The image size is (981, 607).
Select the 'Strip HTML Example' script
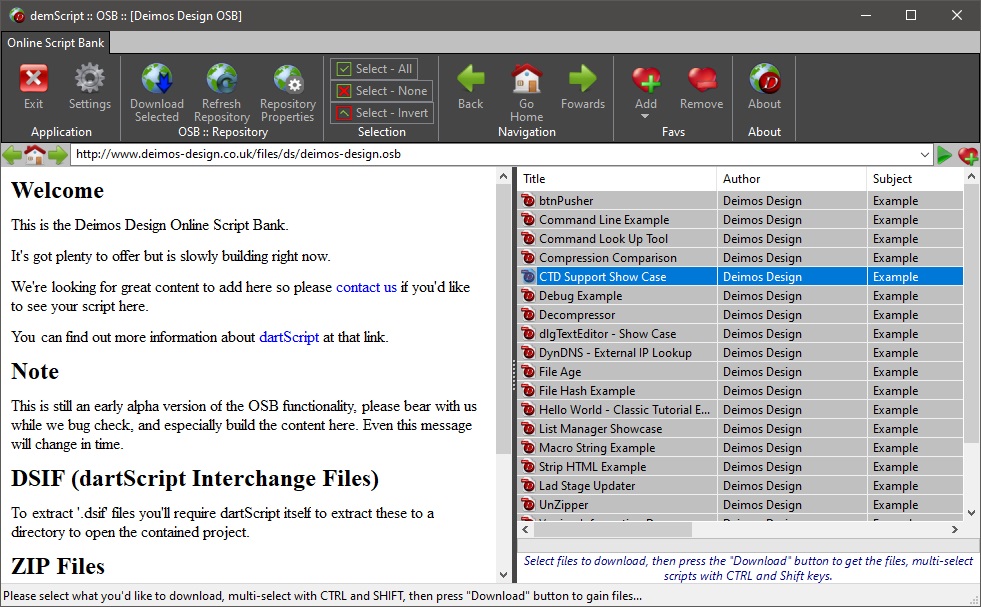pos(740,466)
